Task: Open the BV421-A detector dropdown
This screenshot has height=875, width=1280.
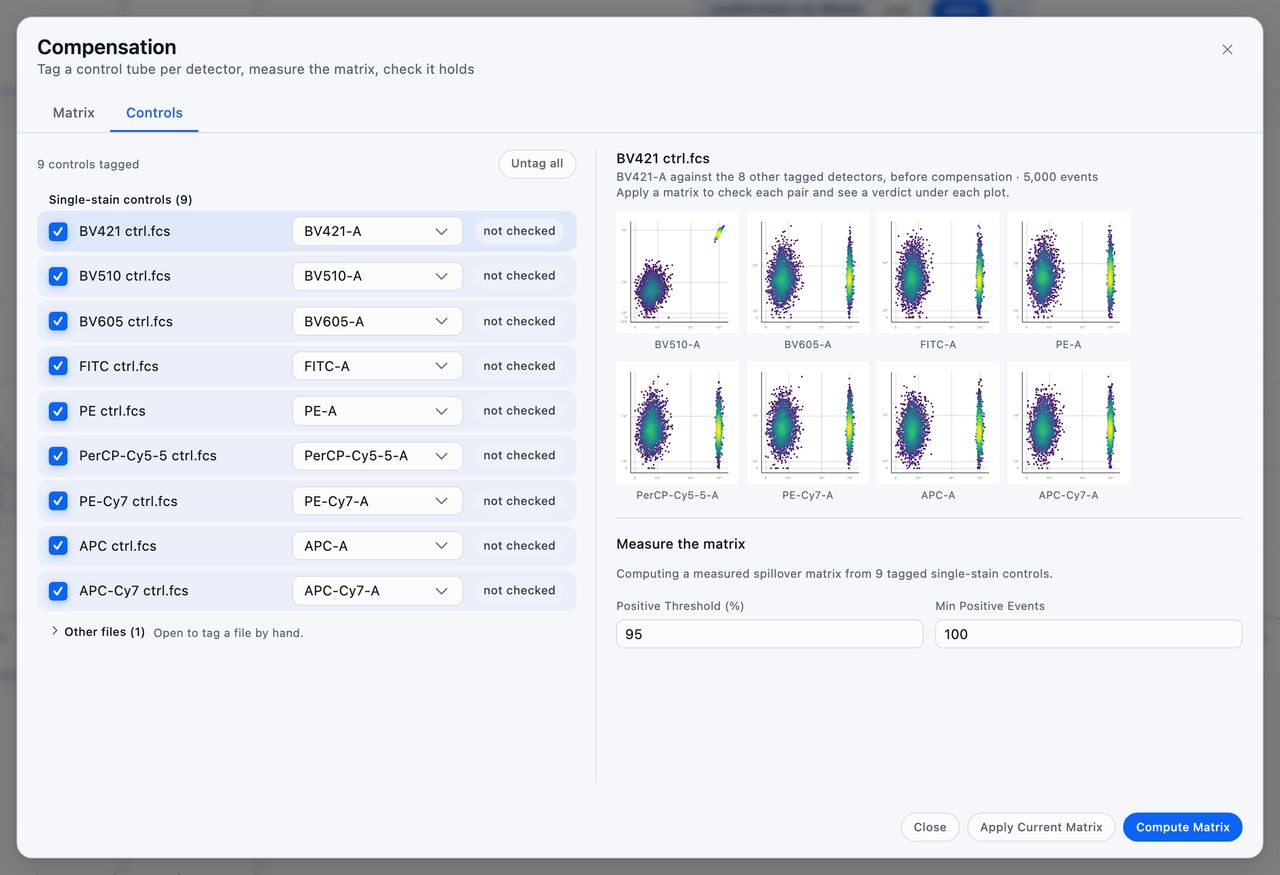Action: (377, 231)
